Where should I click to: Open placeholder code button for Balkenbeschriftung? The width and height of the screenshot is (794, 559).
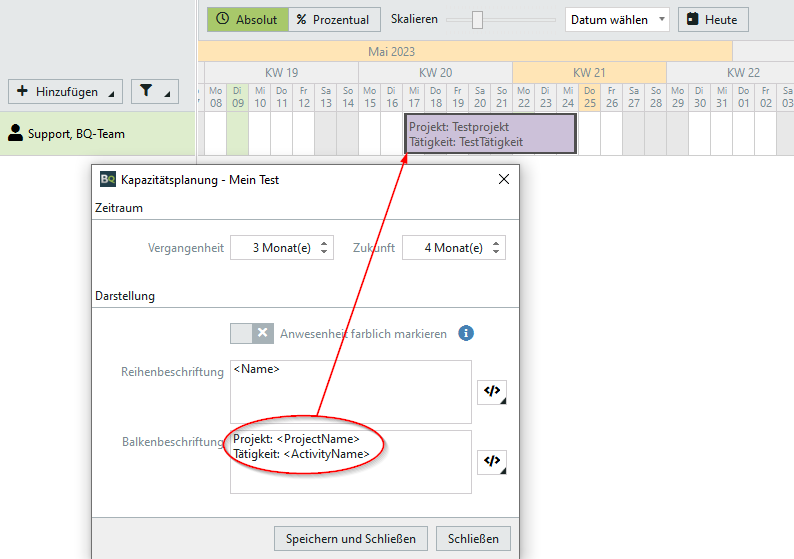491,461
